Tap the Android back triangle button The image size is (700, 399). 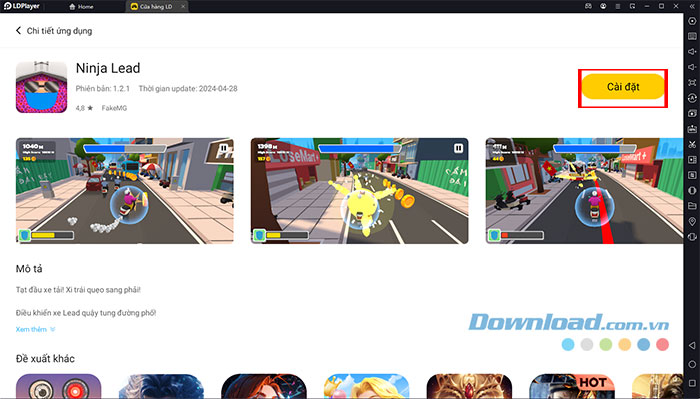[x=692, y=345]
